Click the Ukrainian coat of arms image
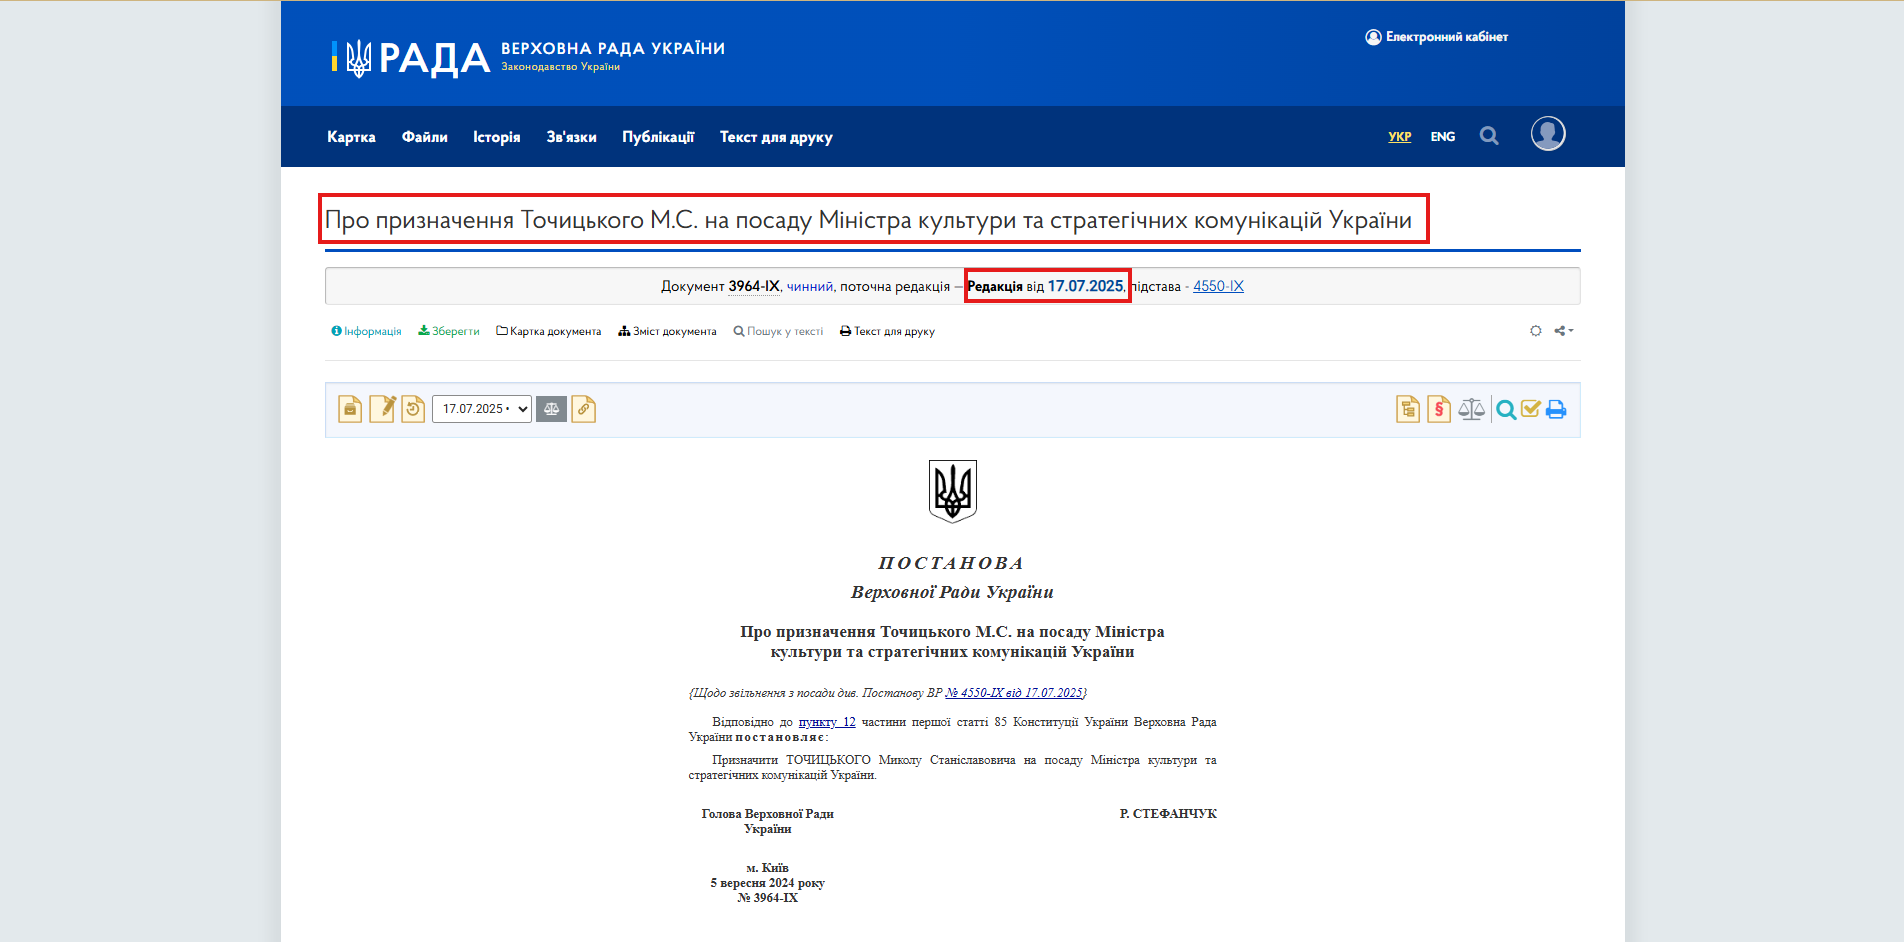 click(952, 491)
